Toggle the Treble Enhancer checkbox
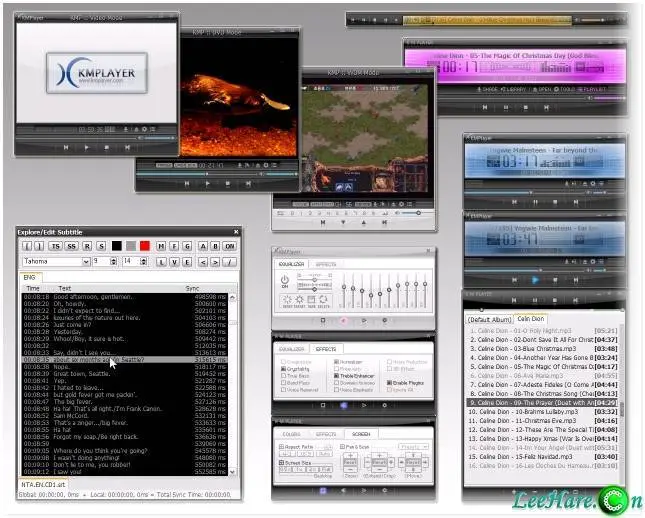Viewport: 645px width, 518px height. point(336,376)
